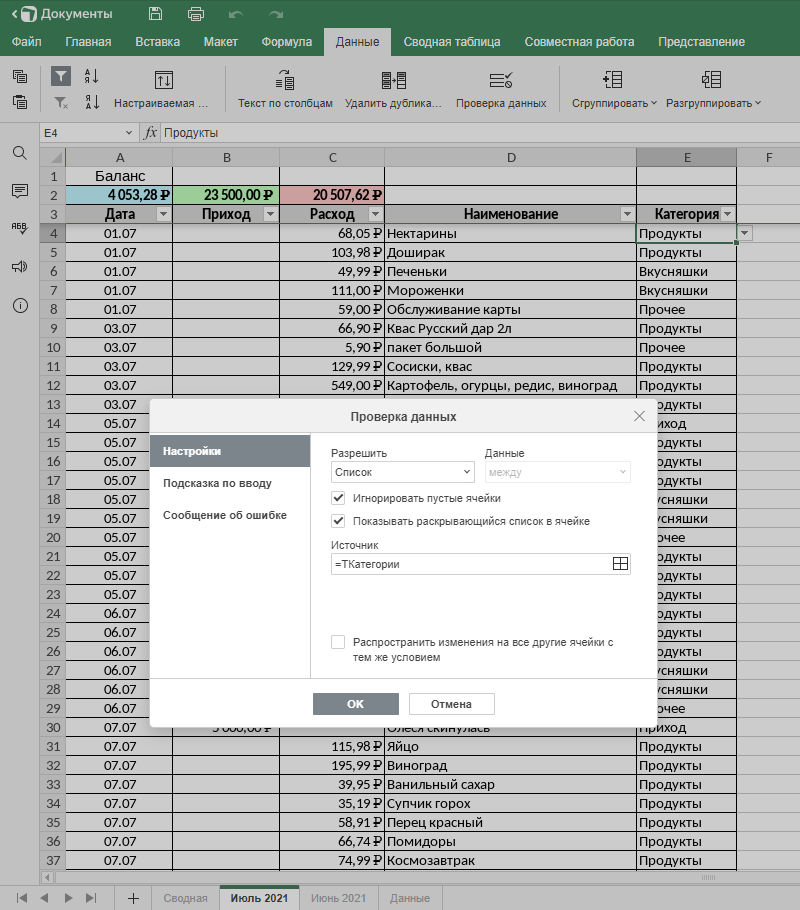Open the Категория column filter arrow

(x=727, y=214)
